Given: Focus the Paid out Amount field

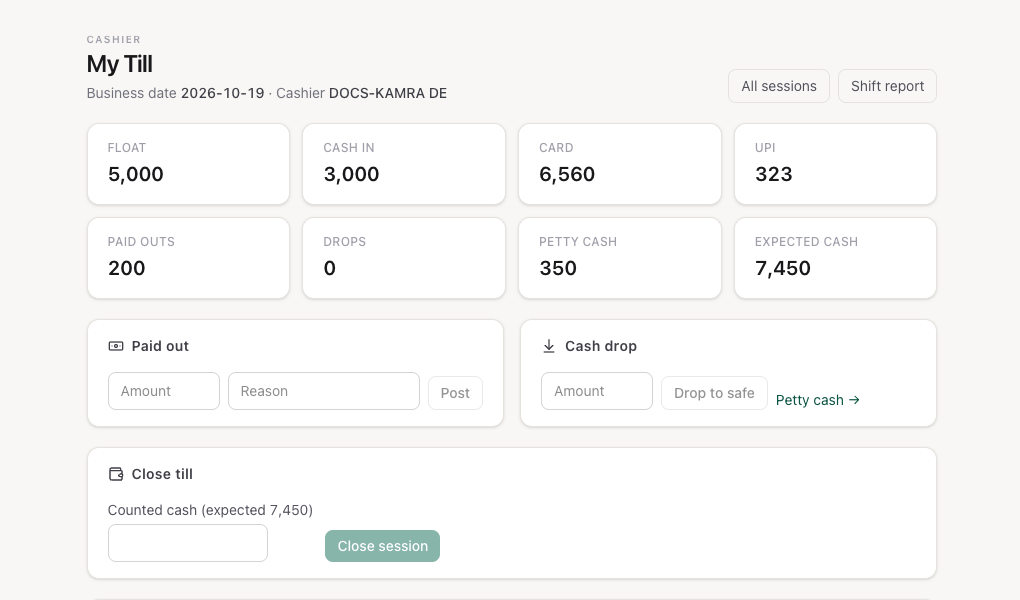Looking at the screenshot, I should [164, 391].
